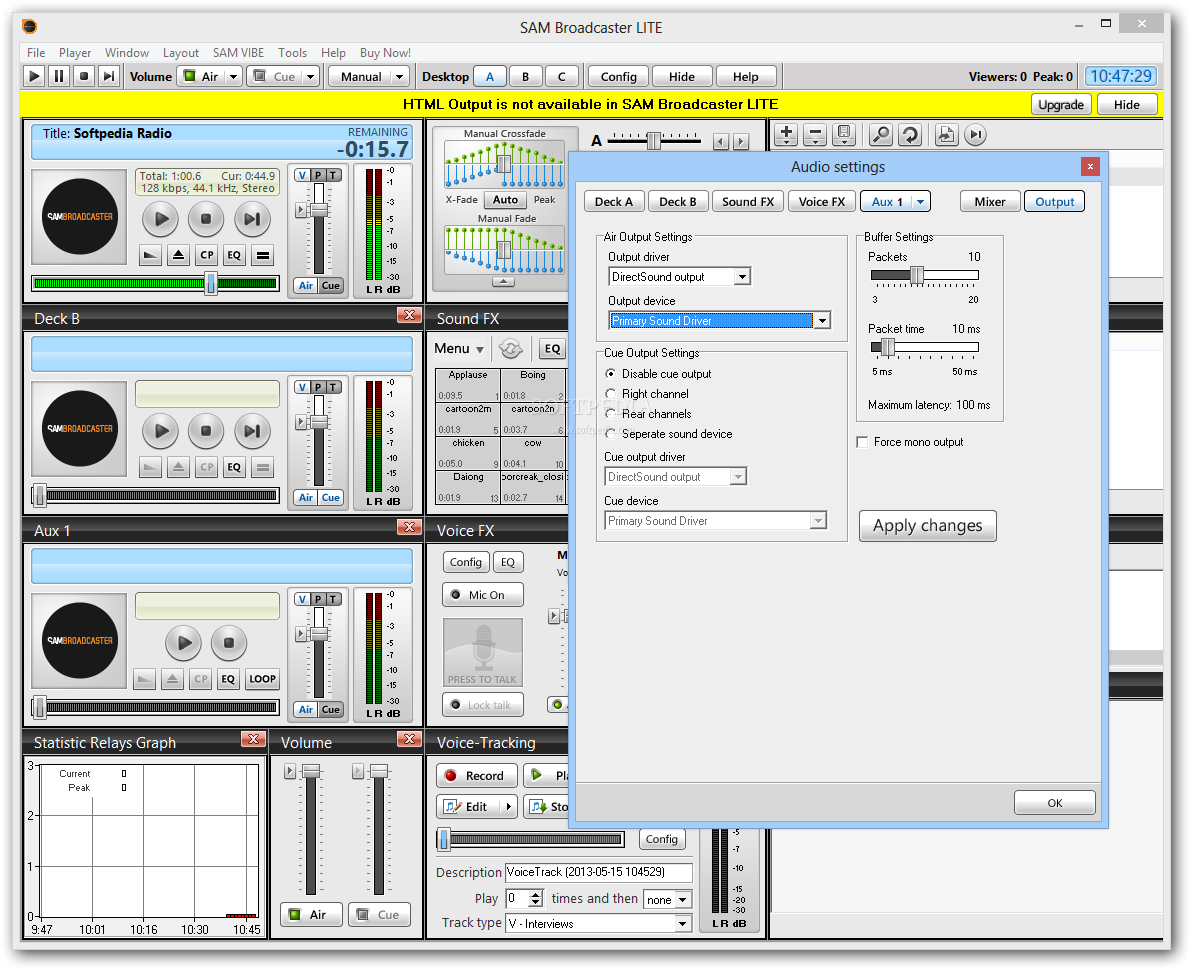Click the eject icon in Deck A

point(178,255)
